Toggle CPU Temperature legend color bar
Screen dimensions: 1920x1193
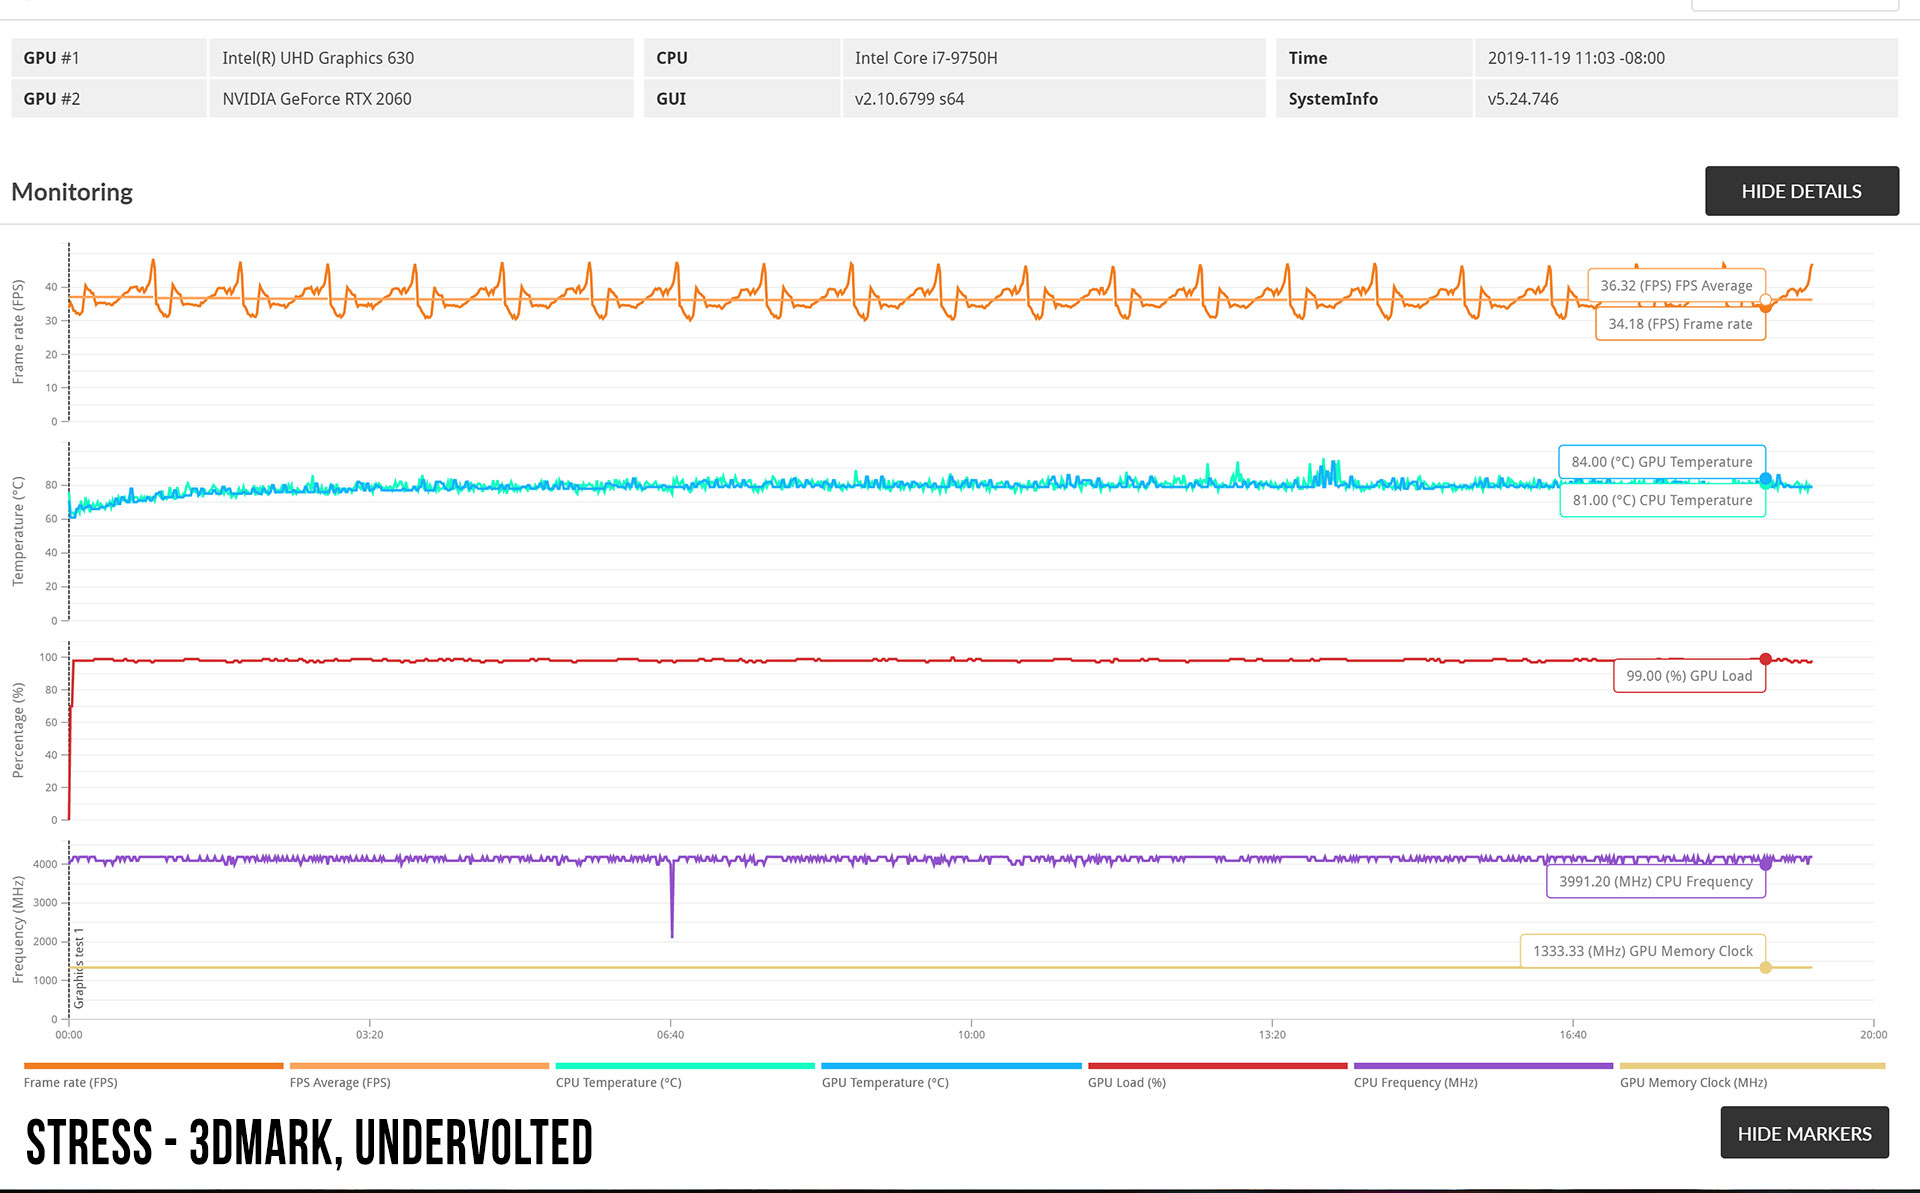click(x=686, y=1066)
